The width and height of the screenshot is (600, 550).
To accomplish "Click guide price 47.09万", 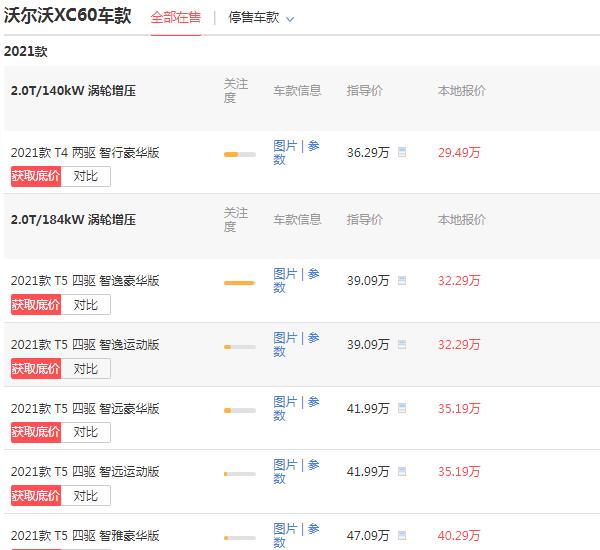I will tap(368, 535).
